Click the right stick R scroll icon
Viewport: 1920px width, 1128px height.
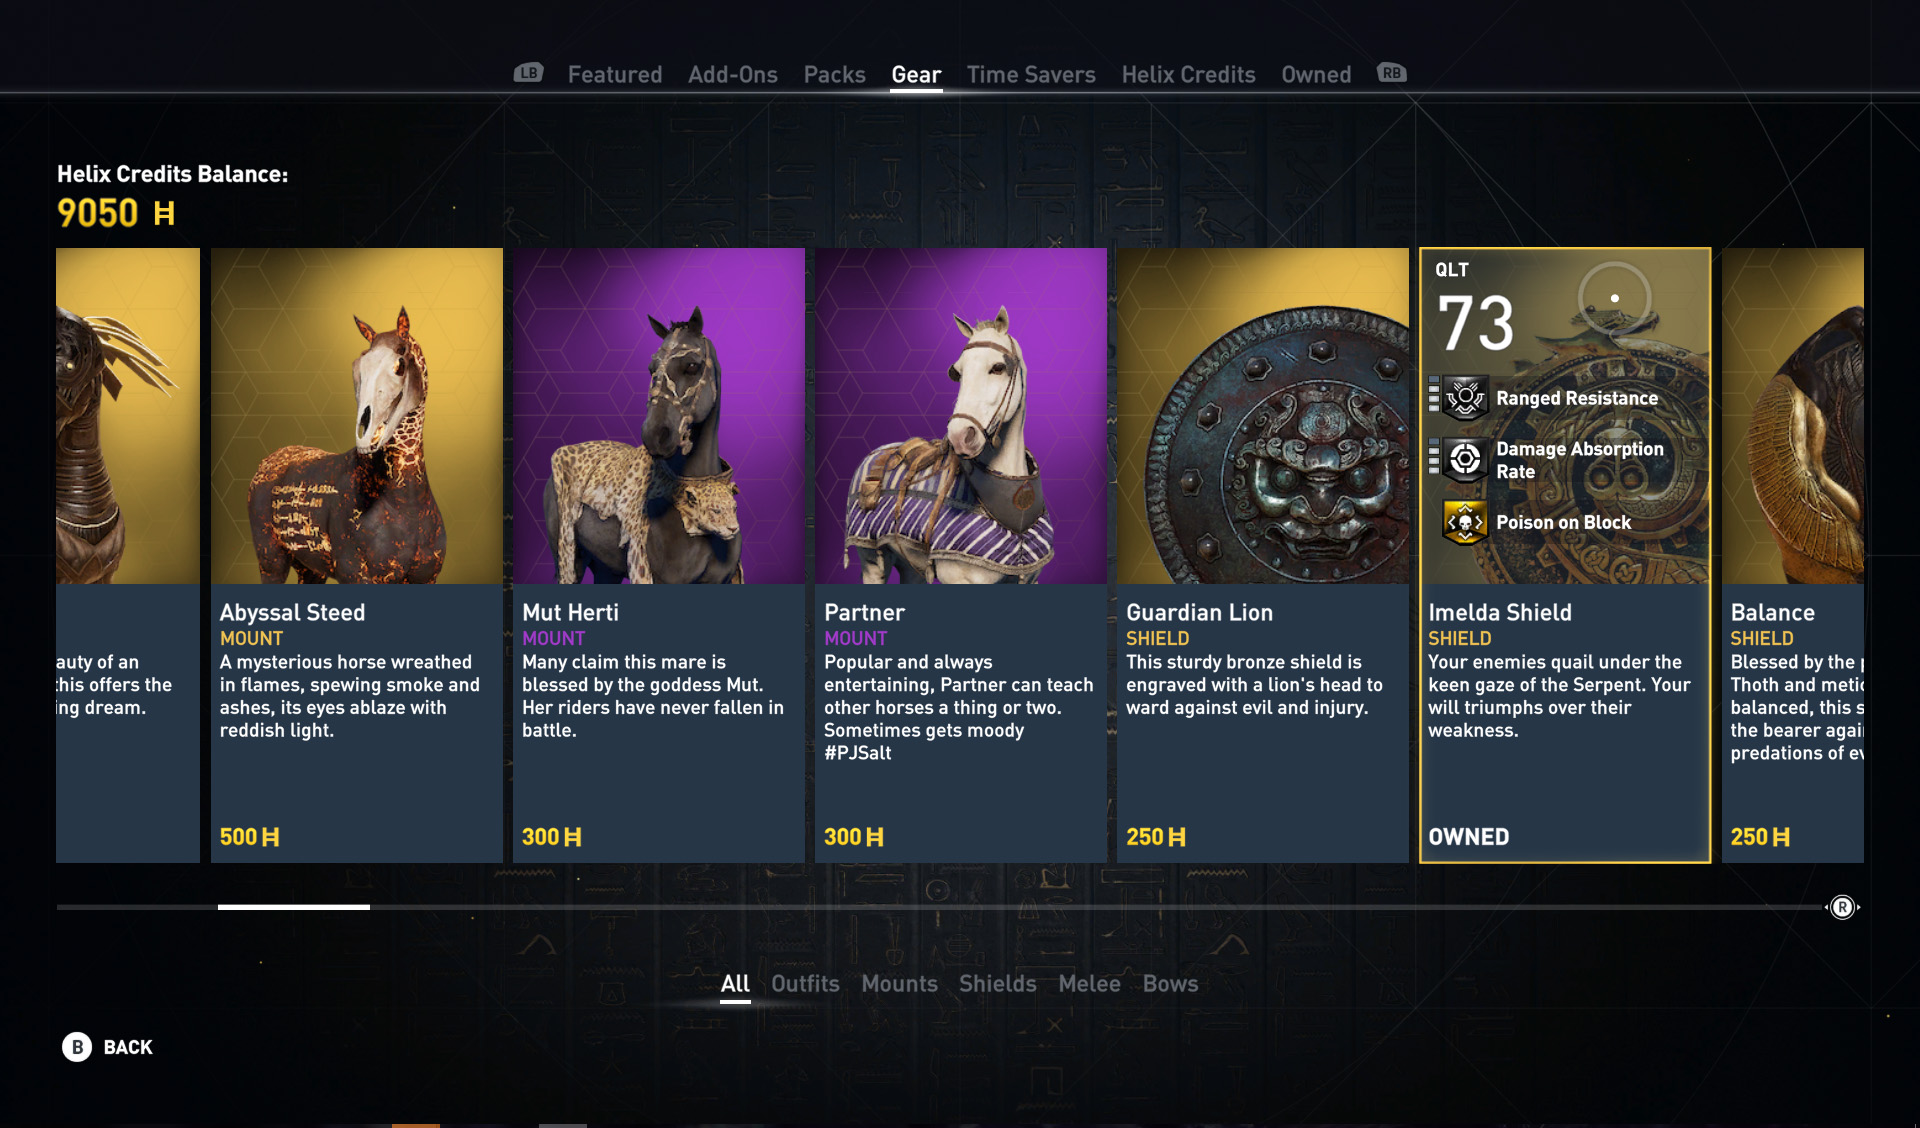1842,907
